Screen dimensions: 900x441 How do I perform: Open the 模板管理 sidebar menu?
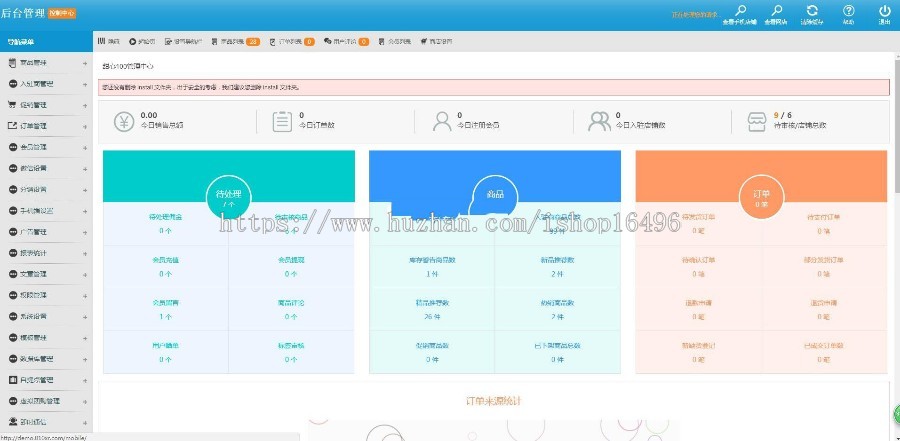(46, 338)
